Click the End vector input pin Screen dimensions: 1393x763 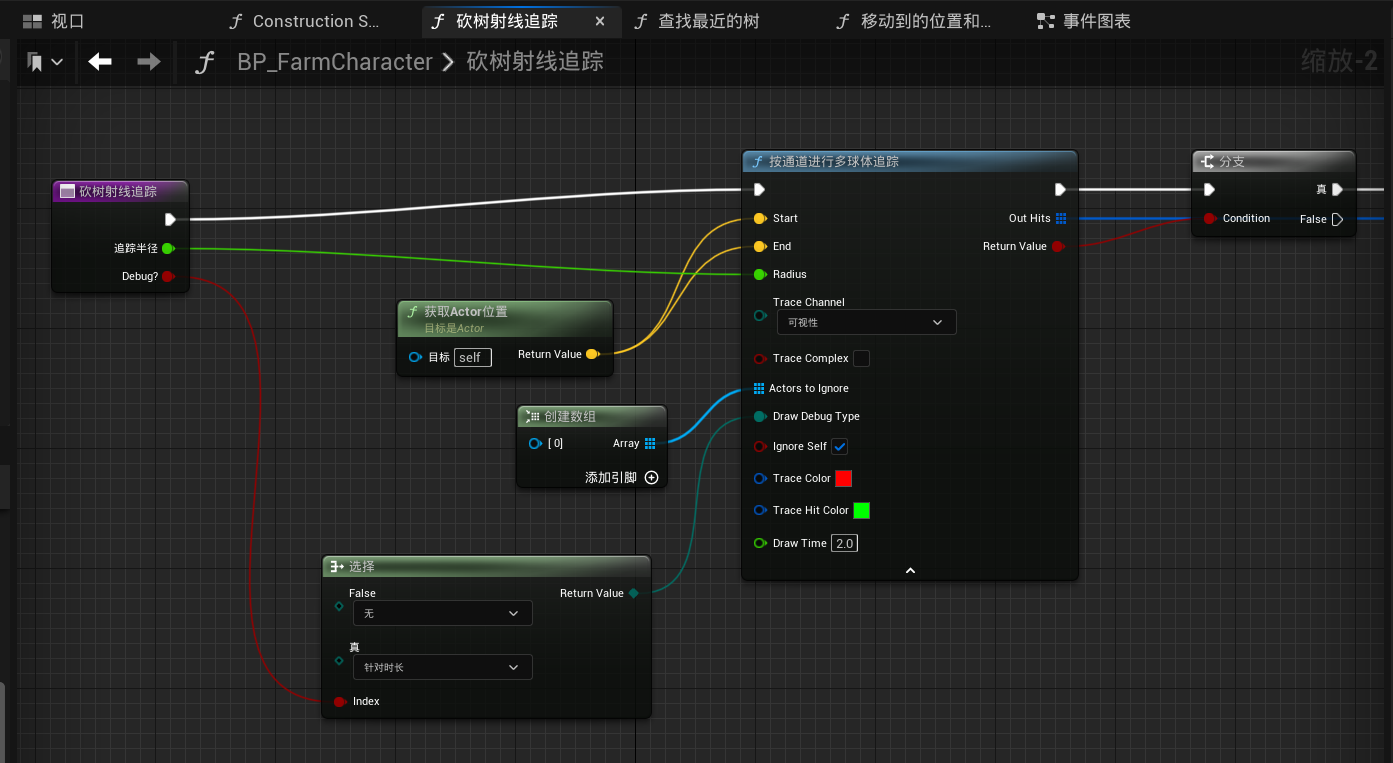(x=760, y=246)
